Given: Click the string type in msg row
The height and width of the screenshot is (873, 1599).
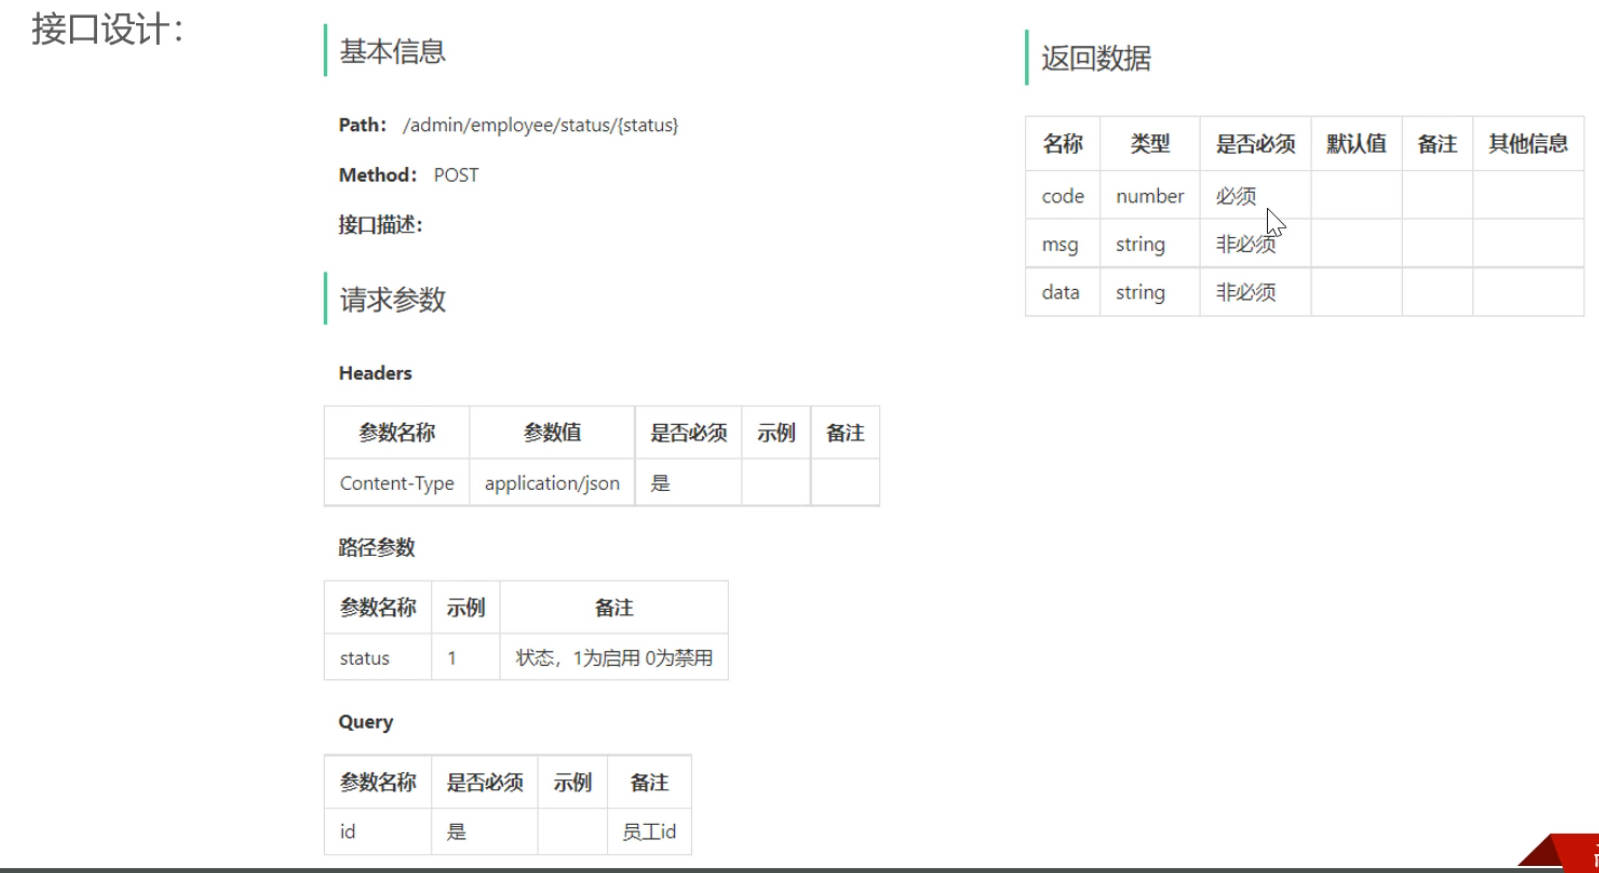Looking at the screenshot, I should 1150,244.
